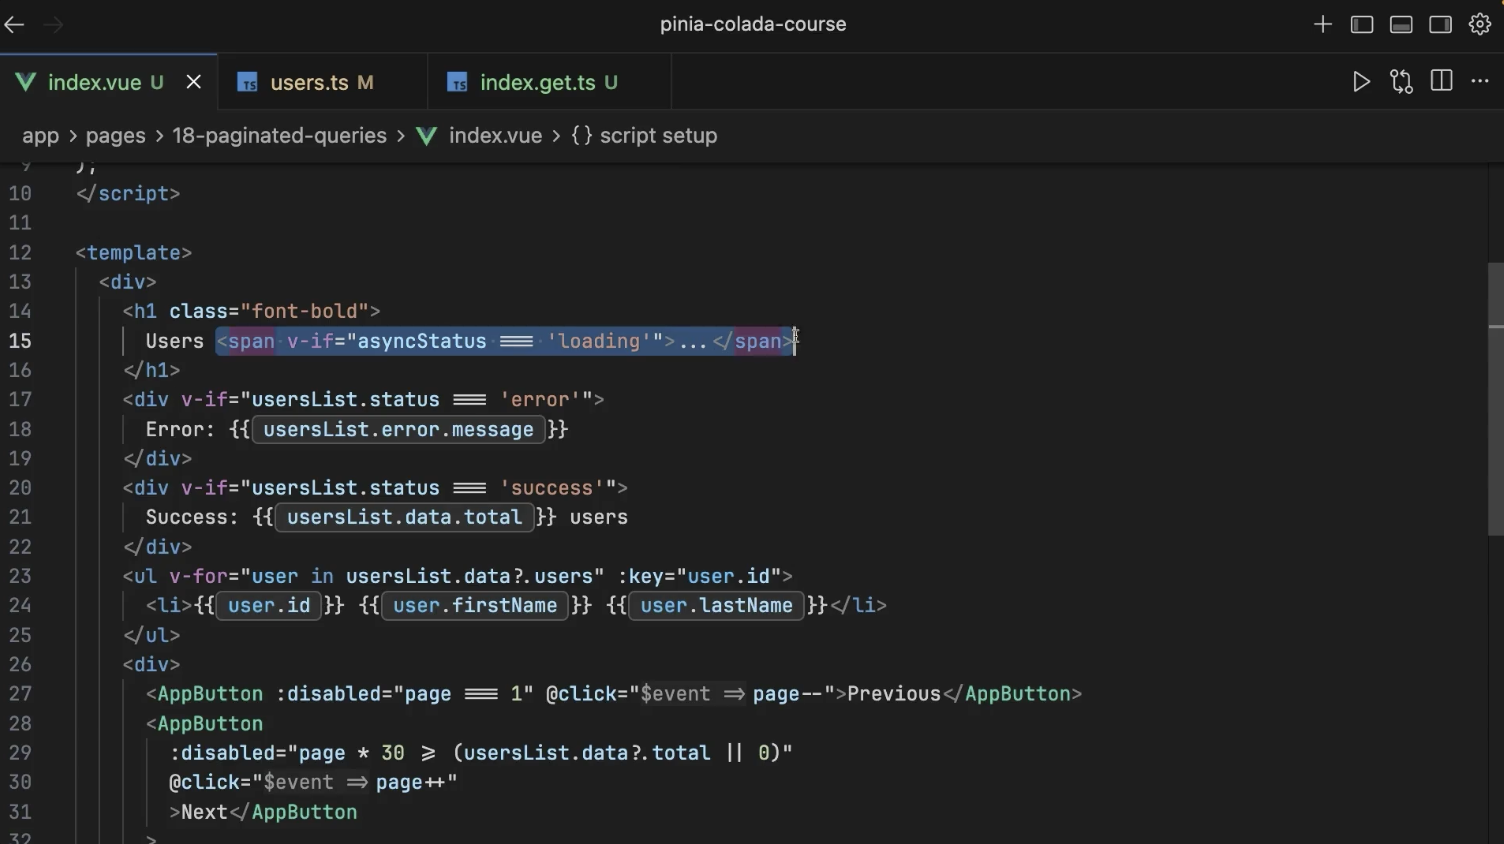Open settings via the gear icon

(x=1480, y=25)
